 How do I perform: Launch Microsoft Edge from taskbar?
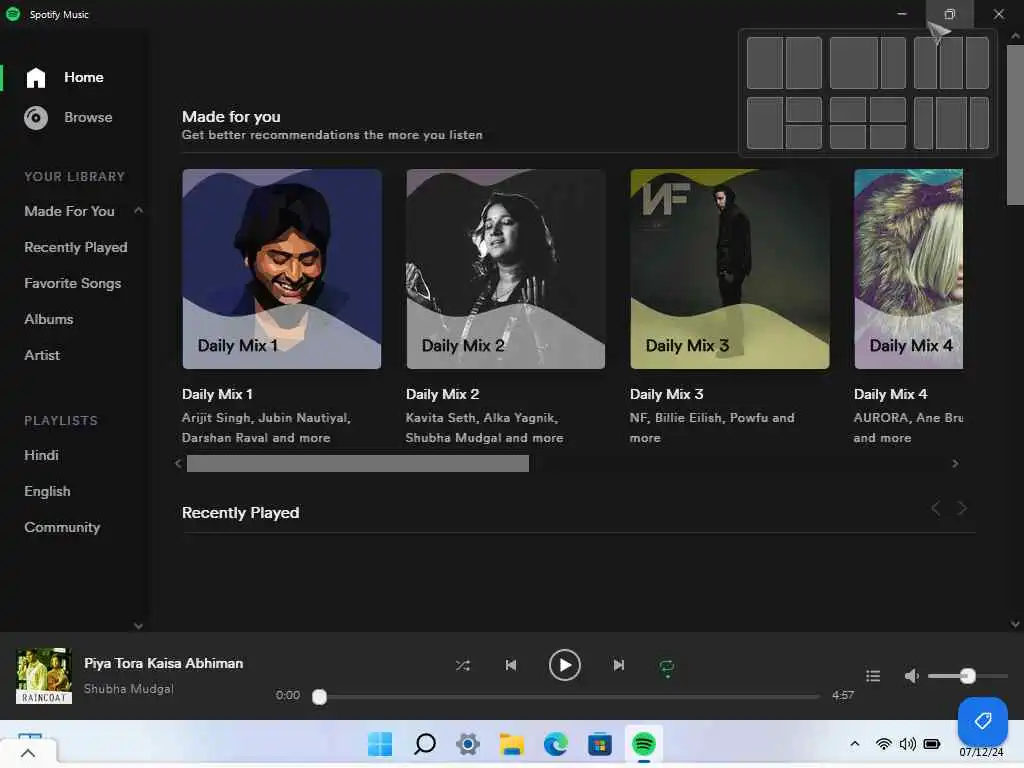pos(556,744)
